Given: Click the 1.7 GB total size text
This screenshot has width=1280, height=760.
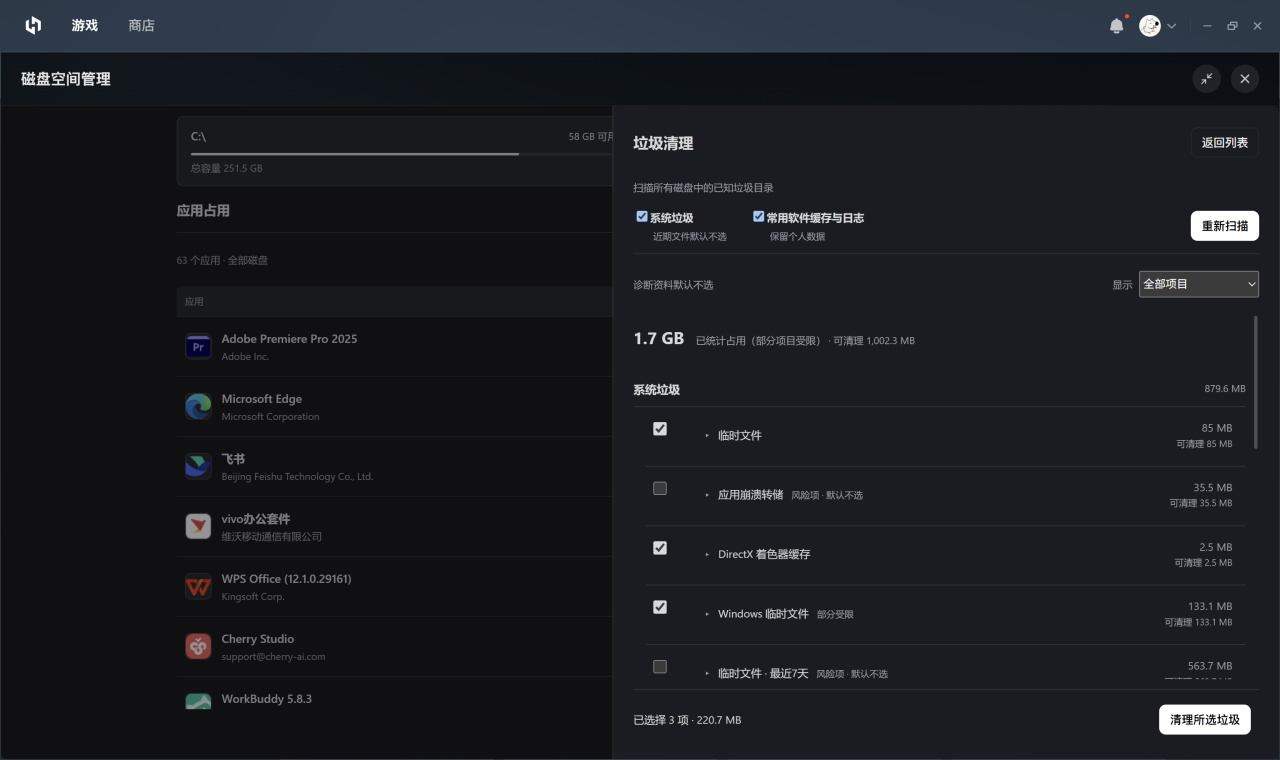Looking at the screenshot, I should click(x=659, y=339).
